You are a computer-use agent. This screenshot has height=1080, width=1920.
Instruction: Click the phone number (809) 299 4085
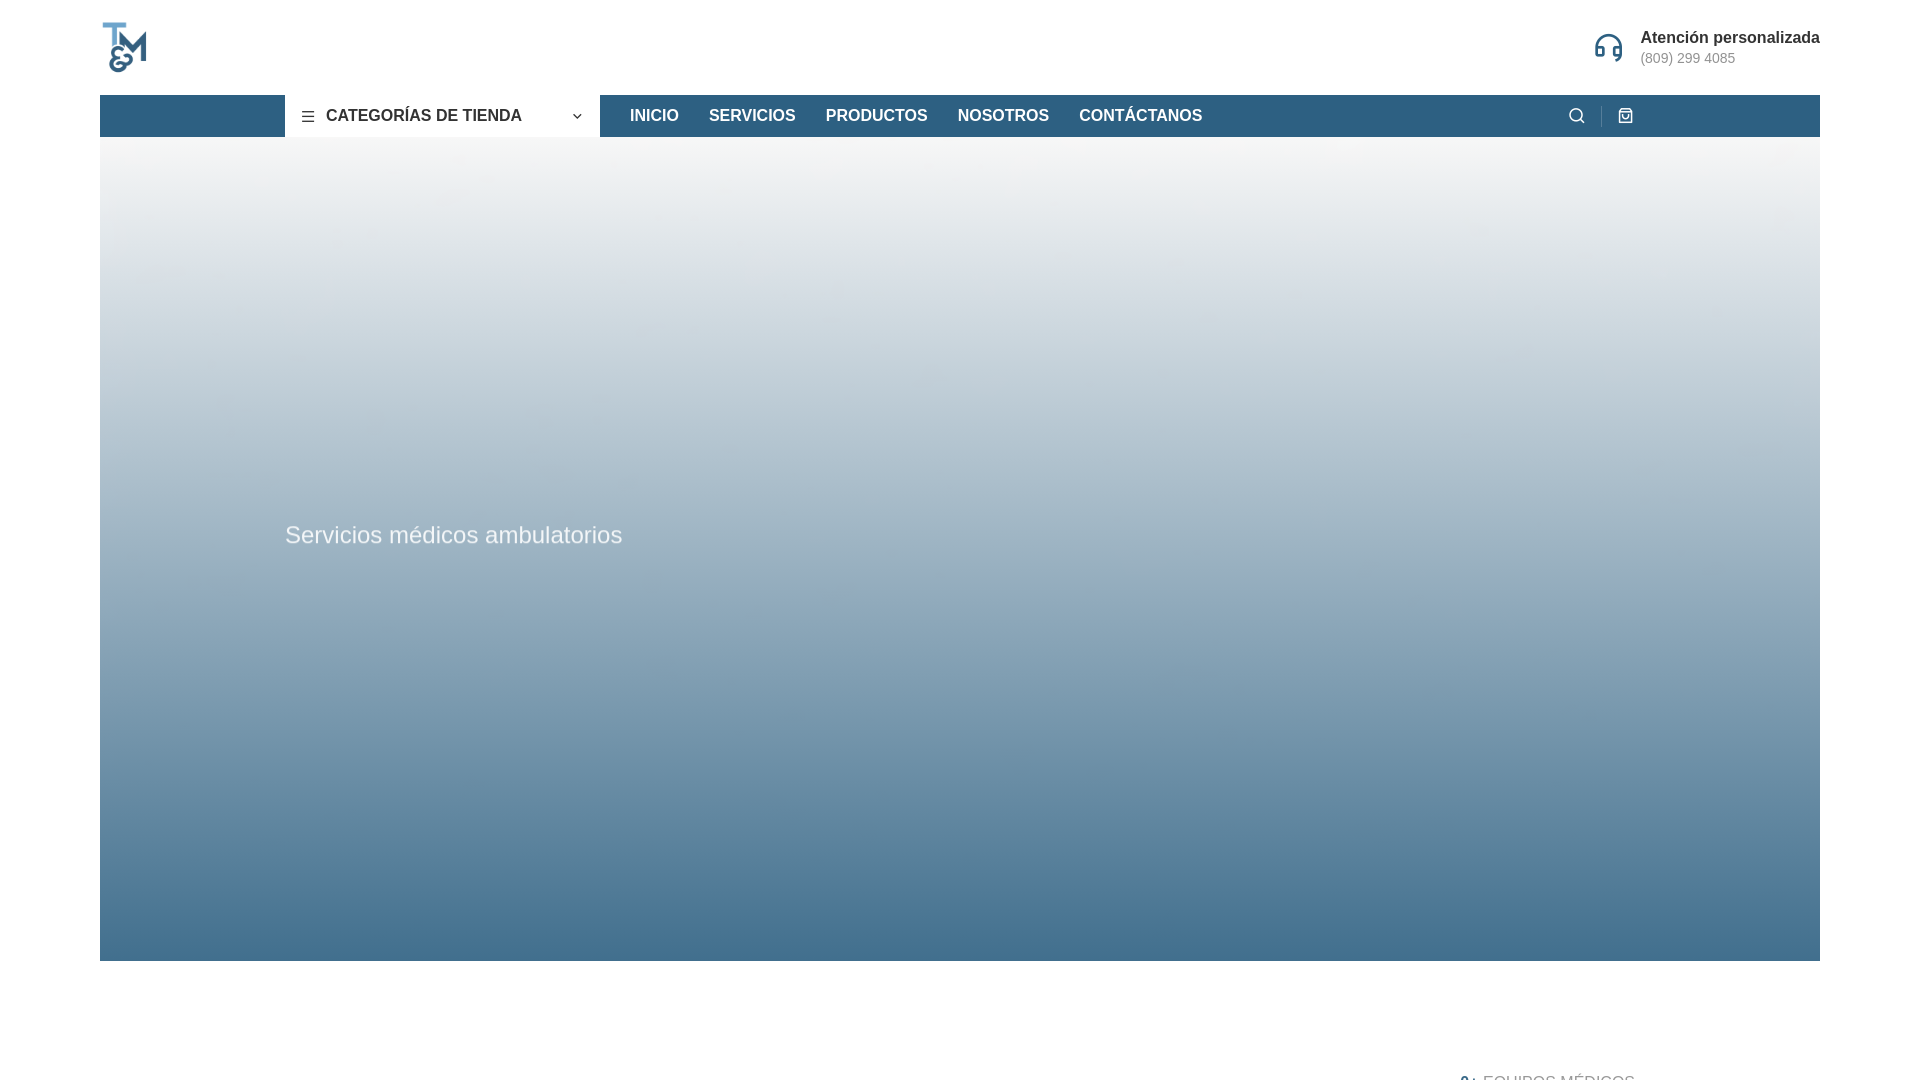1687,58
